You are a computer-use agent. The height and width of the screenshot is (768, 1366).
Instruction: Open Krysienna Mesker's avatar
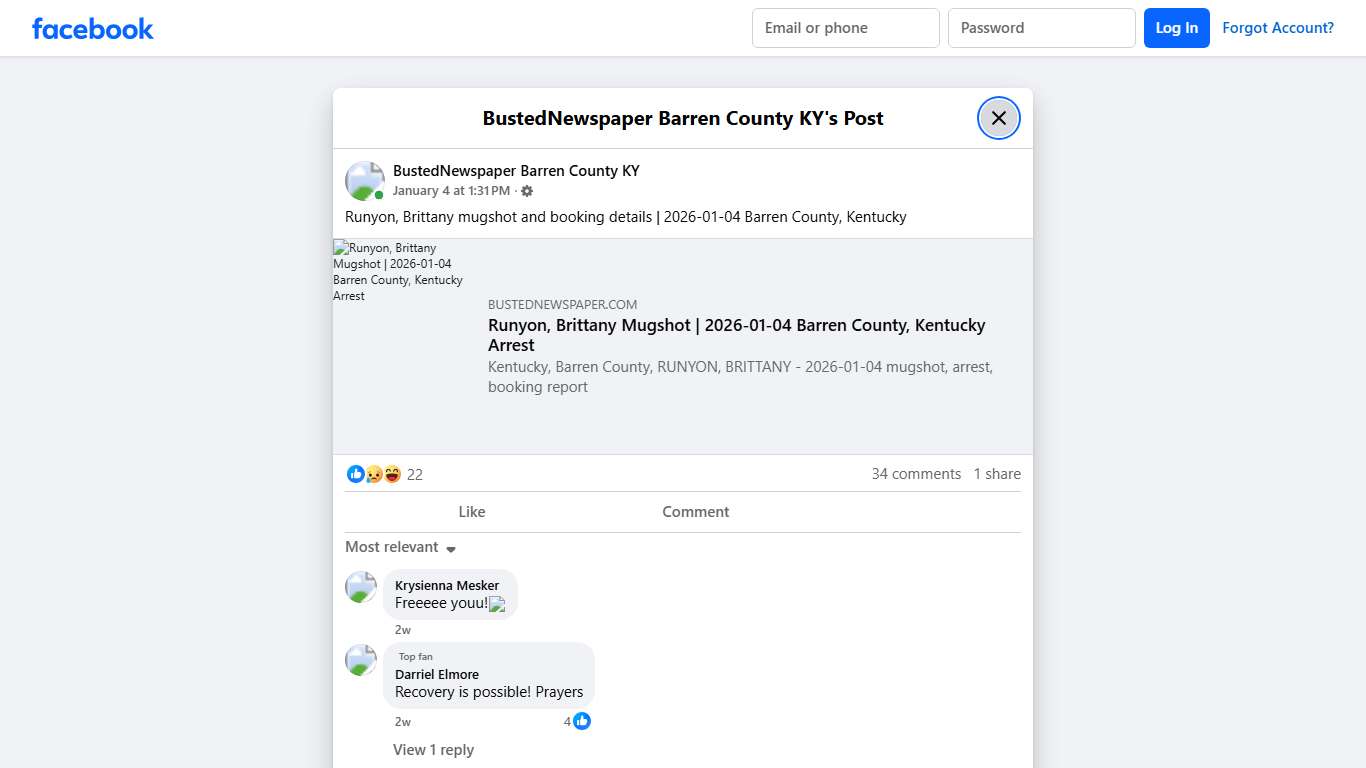point(361,587)
